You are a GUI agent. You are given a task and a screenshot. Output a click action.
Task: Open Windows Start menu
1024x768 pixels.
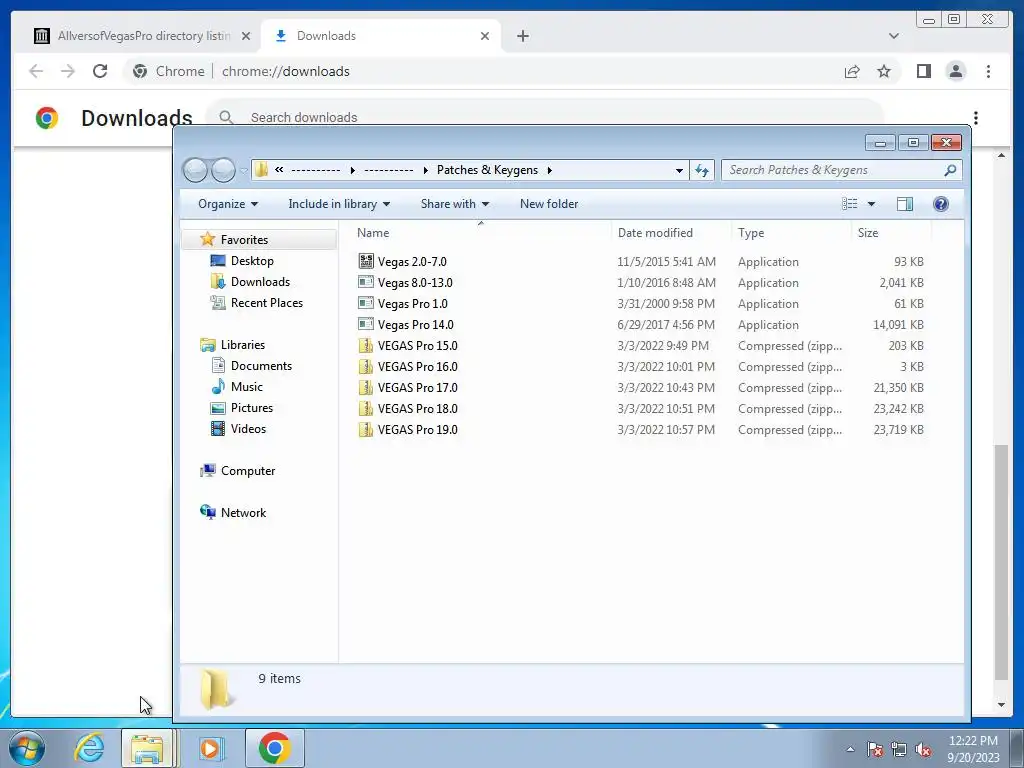point(27,748)
